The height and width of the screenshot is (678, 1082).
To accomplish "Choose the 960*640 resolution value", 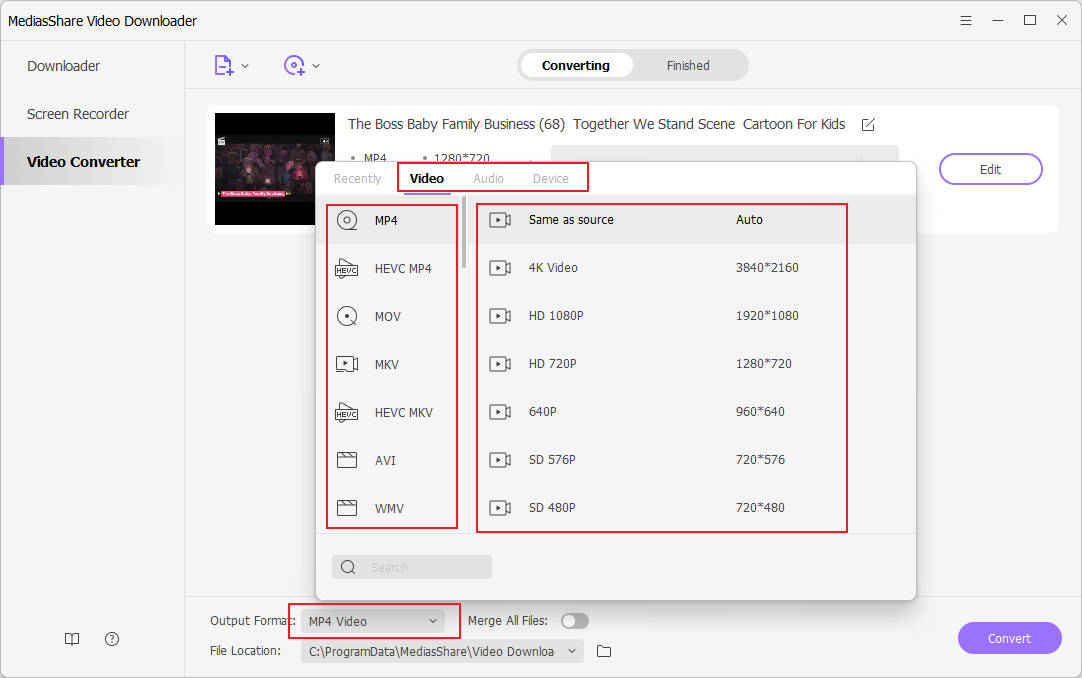I will [760, 412].
